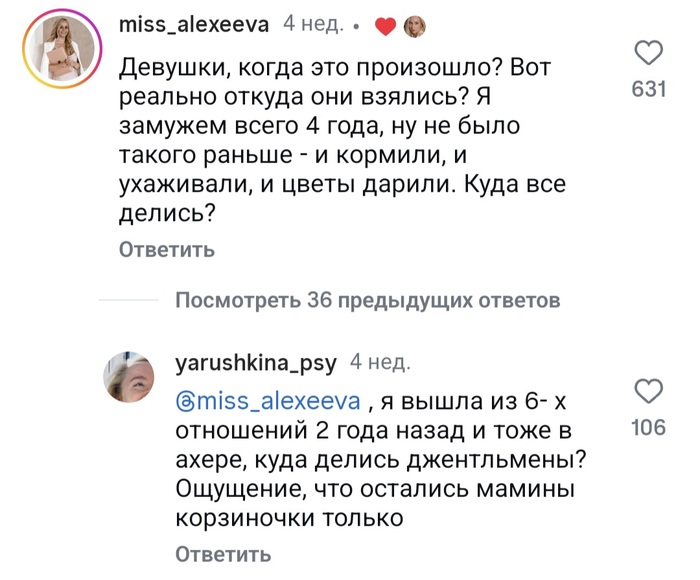Reply to the yarushkina_psy comment via Ответить
This screenshot has width=700, height=580.
tap(222, 554)
